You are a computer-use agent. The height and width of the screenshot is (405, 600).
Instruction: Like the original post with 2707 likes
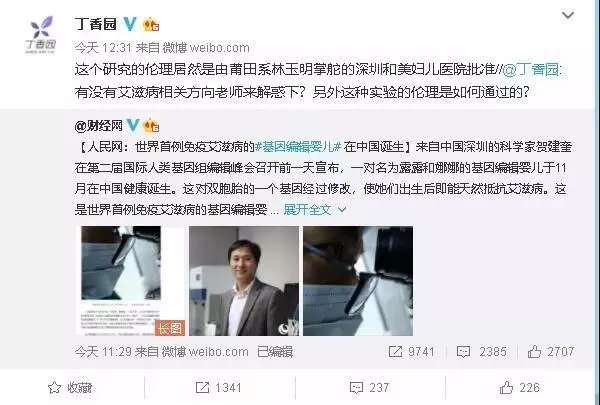(551, 351)
